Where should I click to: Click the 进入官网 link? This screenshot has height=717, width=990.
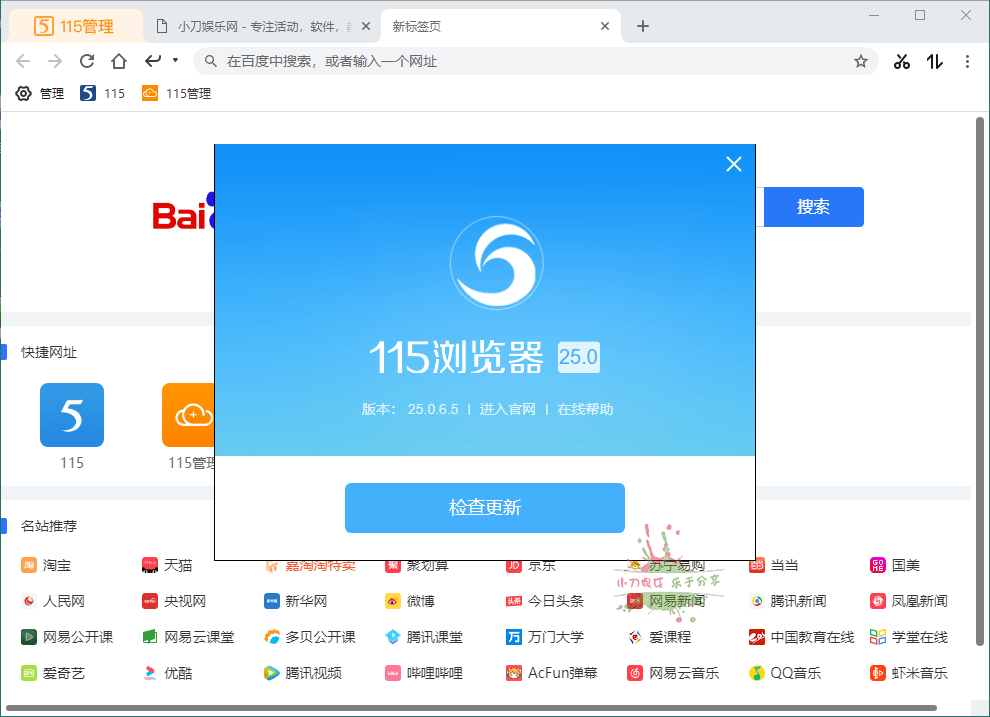(x=508, y=409)
